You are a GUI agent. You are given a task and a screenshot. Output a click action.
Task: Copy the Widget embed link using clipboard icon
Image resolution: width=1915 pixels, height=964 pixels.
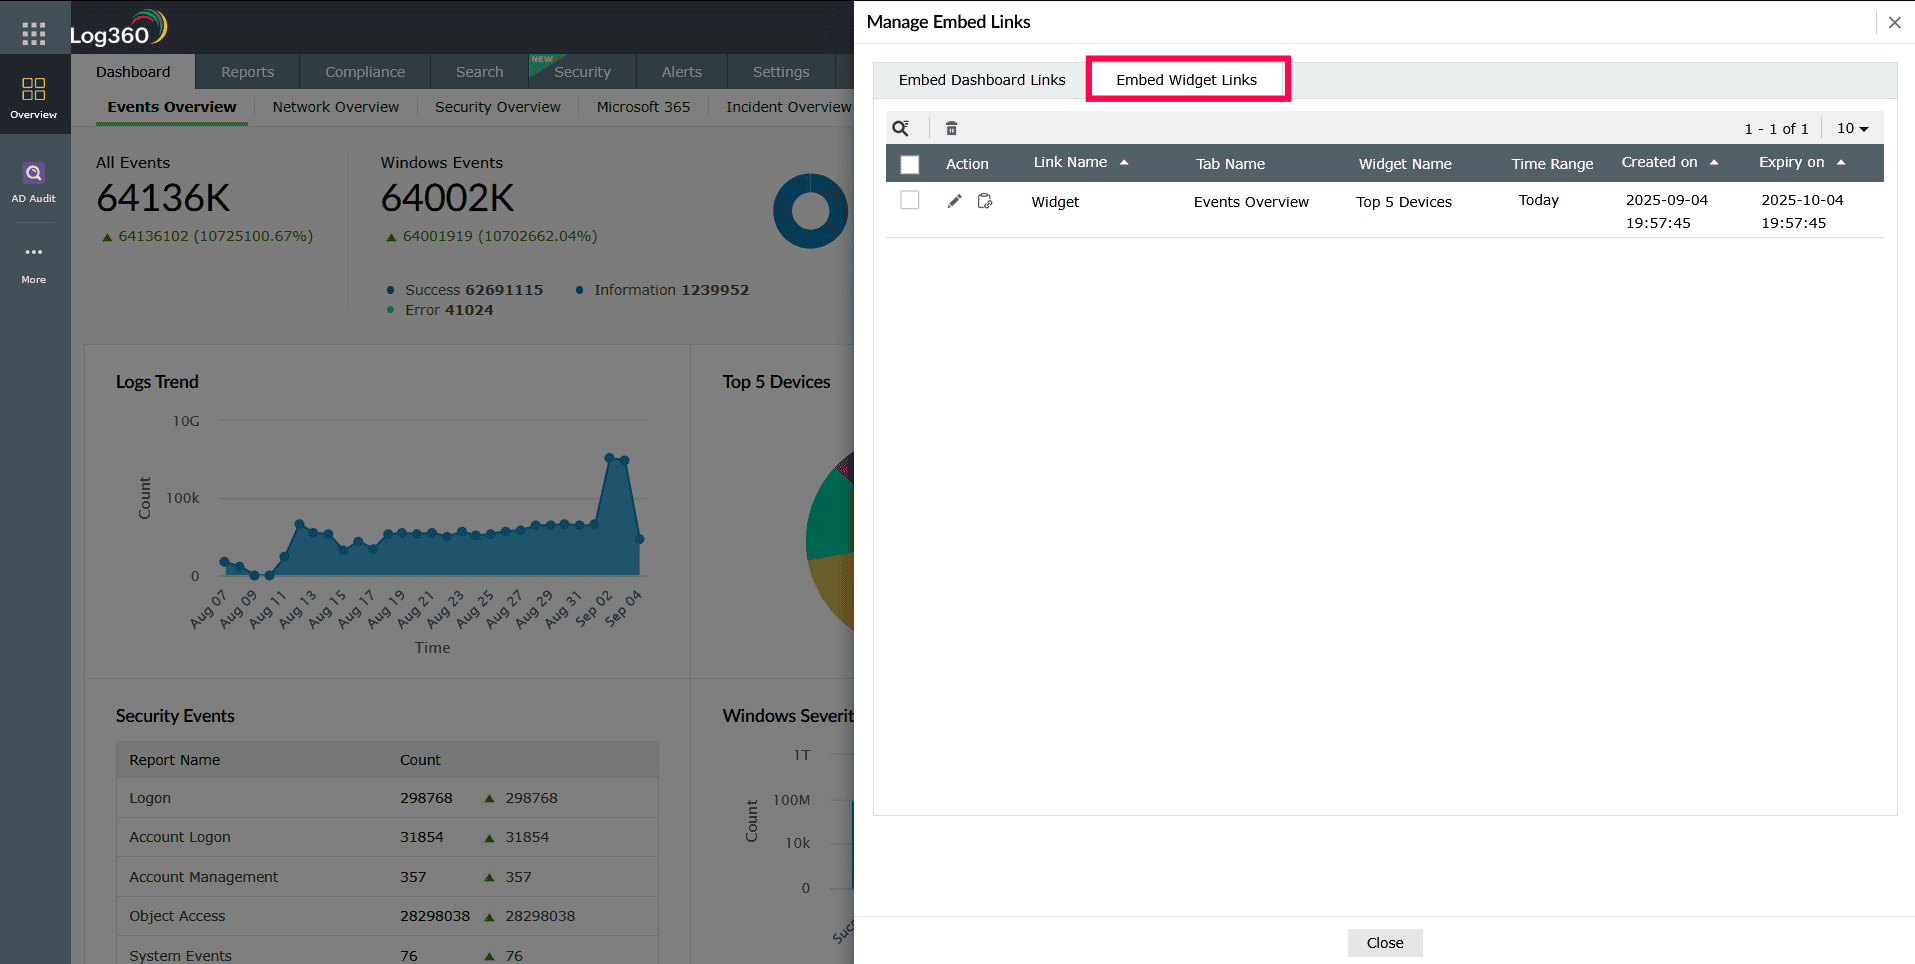click(985, 201)
